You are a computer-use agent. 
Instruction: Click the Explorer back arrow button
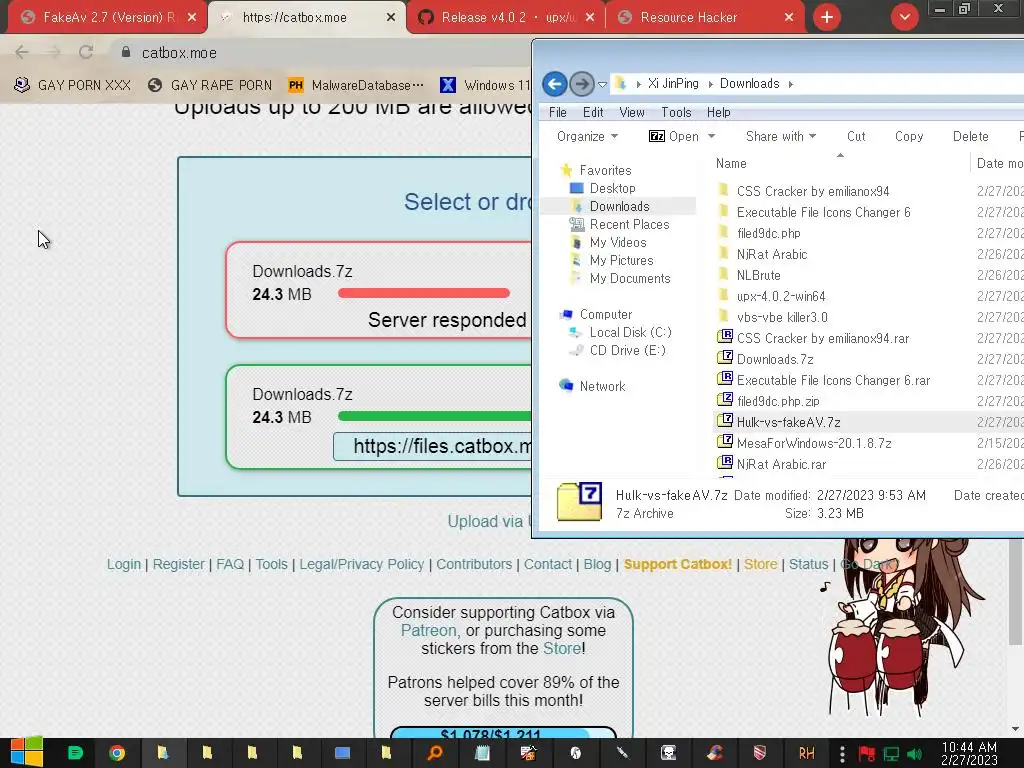[x=554, y=84]
